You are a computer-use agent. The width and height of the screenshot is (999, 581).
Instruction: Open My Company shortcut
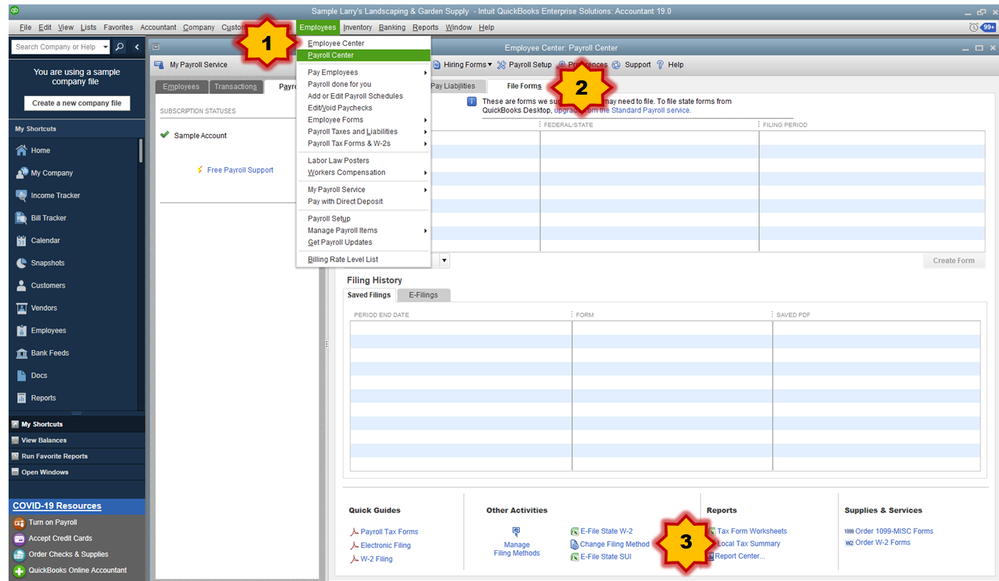(52, 173)
